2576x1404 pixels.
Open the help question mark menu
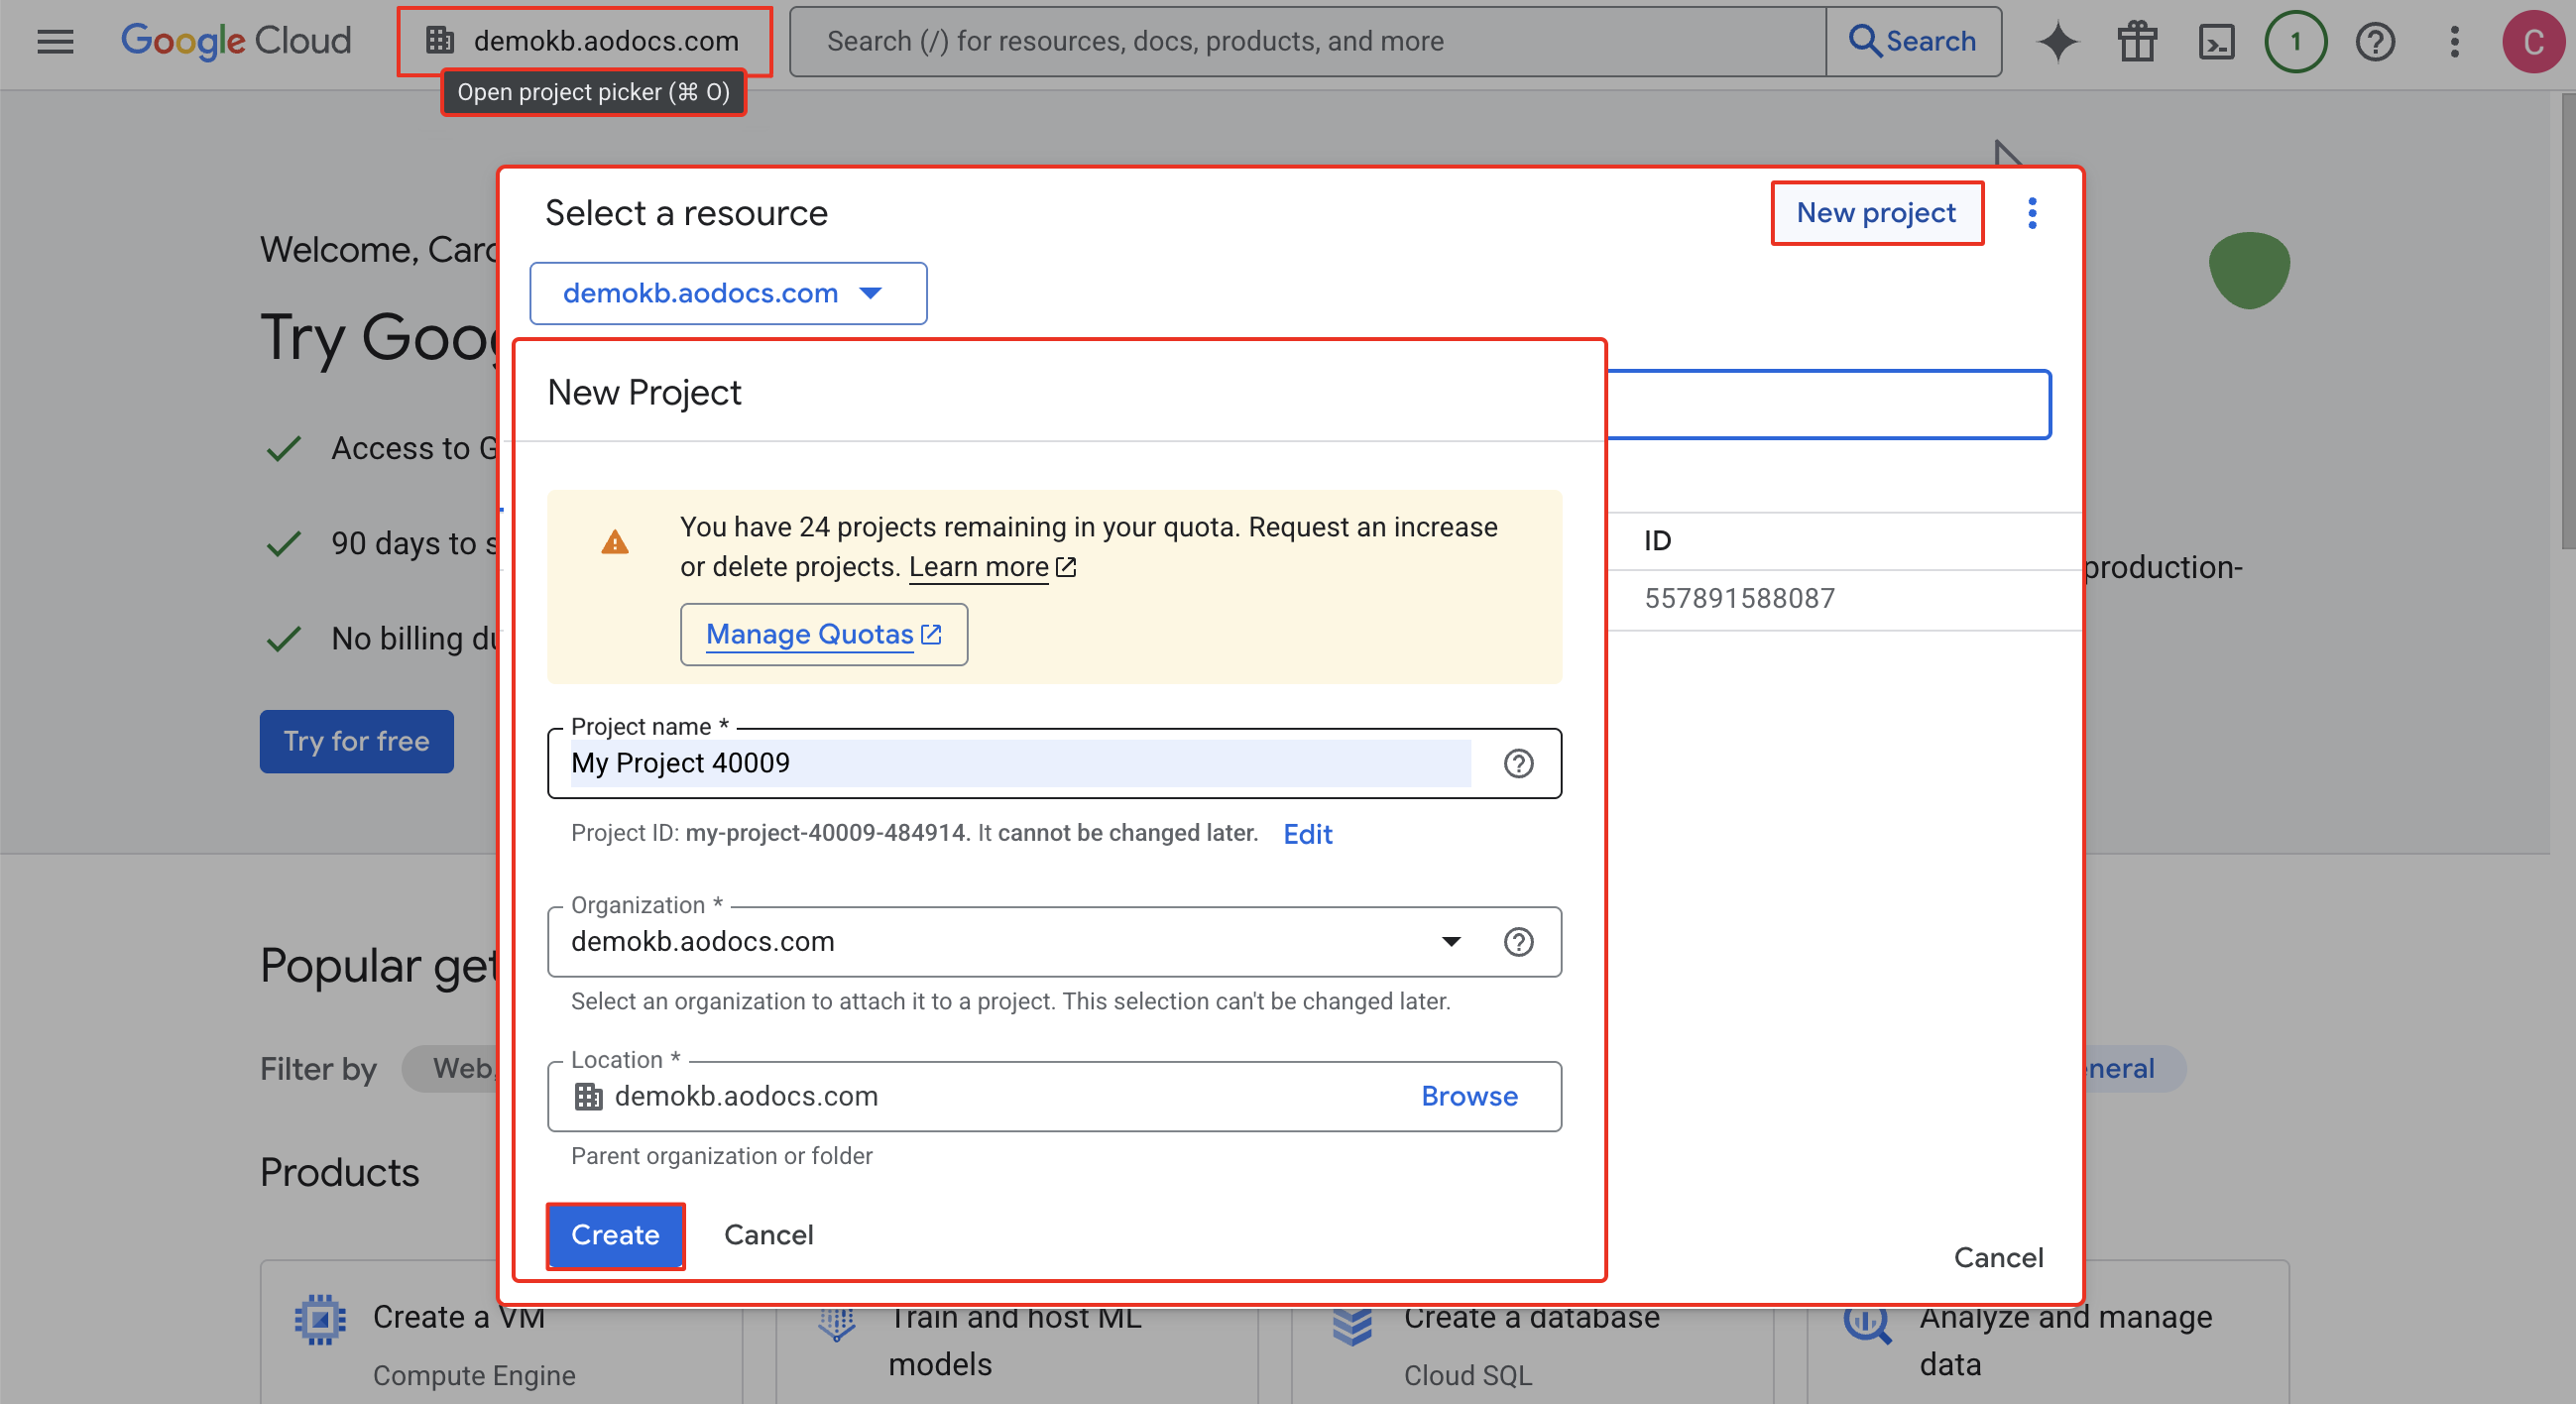pos(2375,41)
